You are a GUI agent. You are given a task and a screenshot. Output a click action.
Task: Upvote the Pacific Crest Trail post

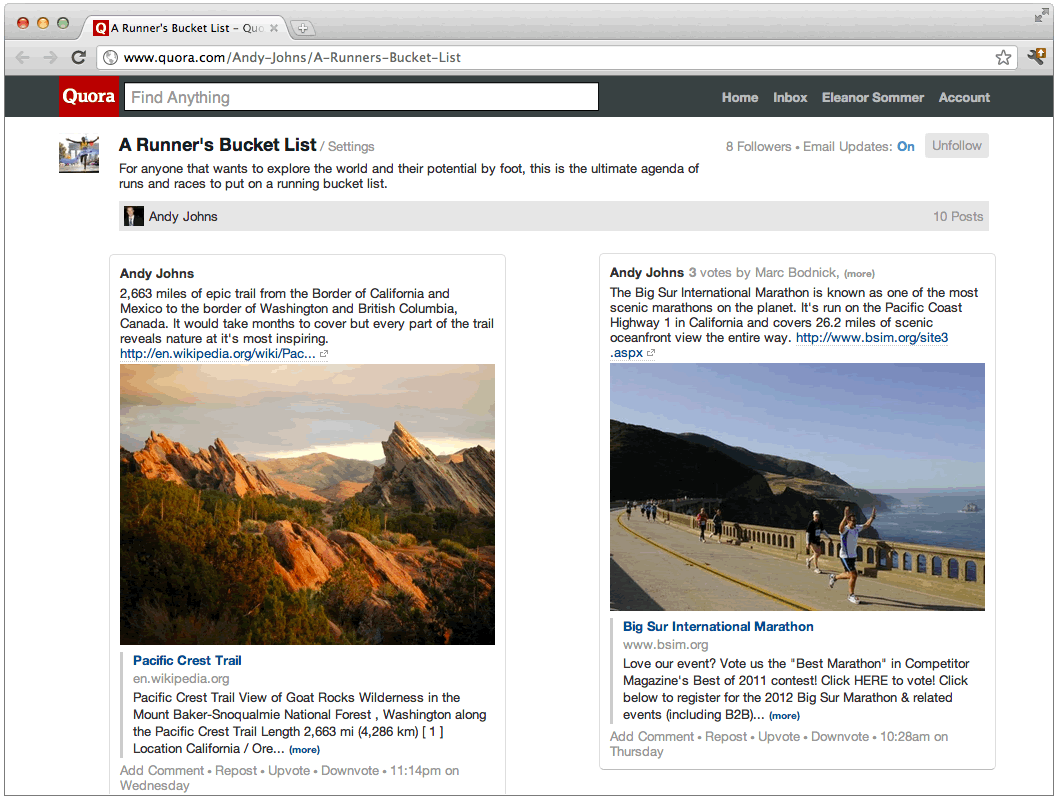289,771
